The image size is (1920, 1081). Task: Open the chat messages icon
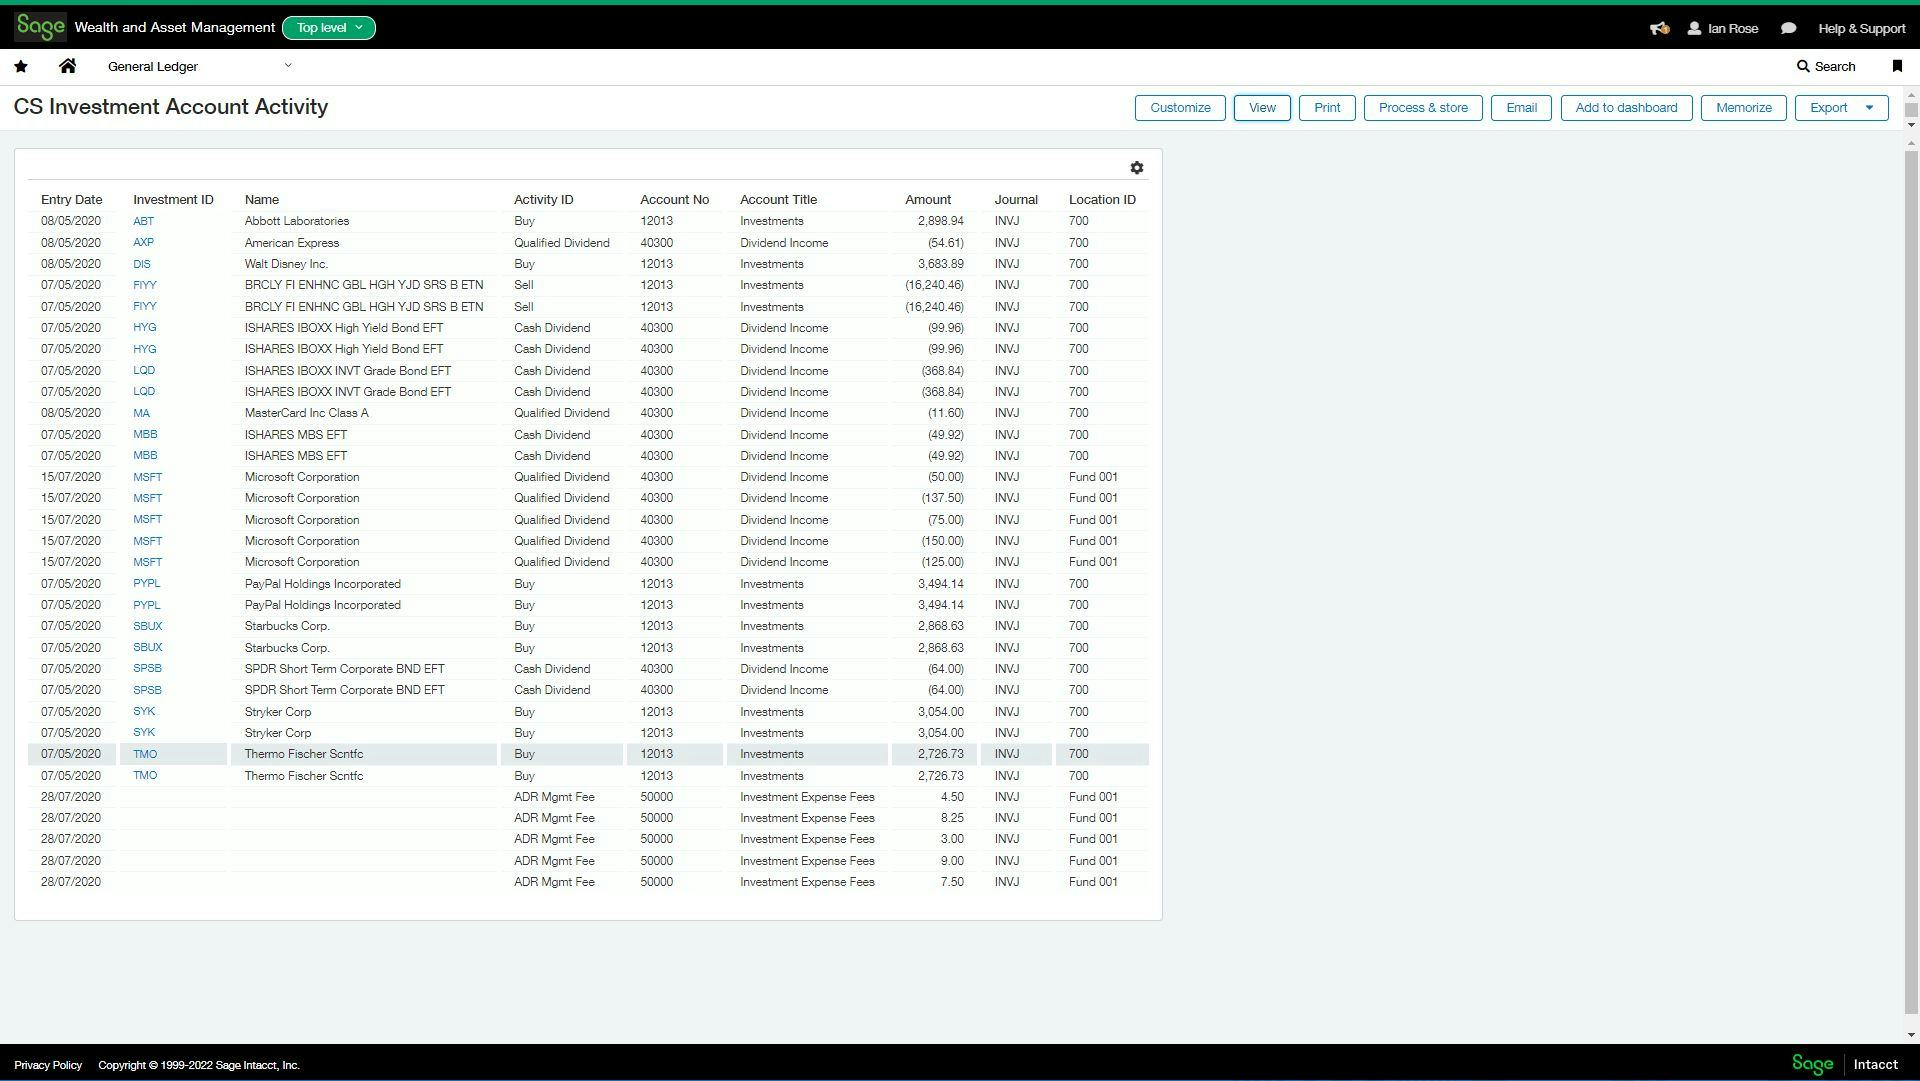pyautogui.click(x=1788, y=28)
